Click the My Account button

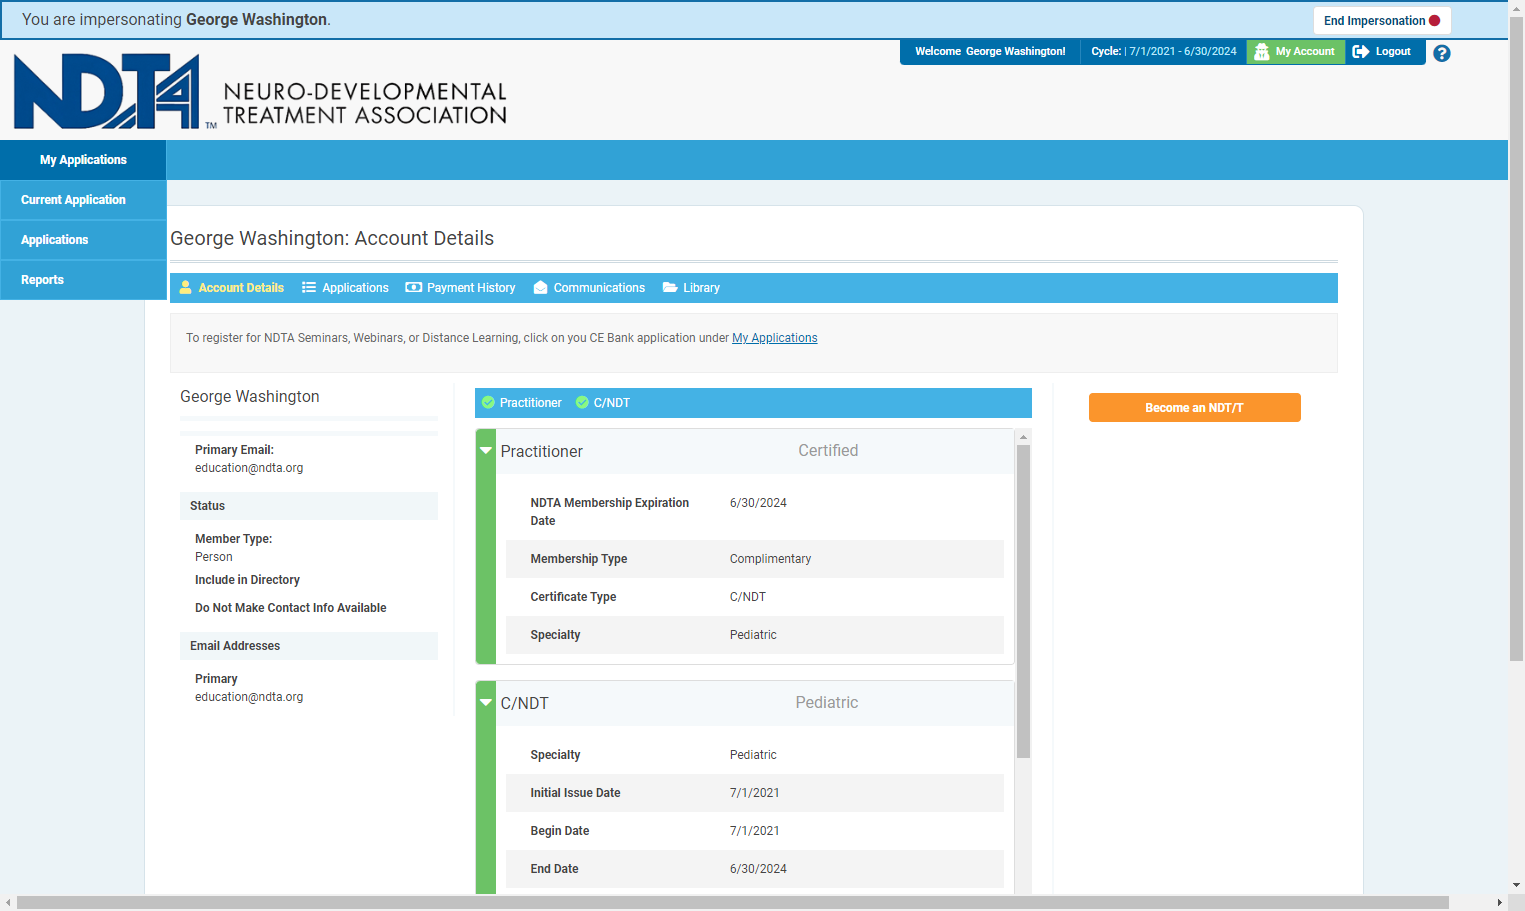1296,52
